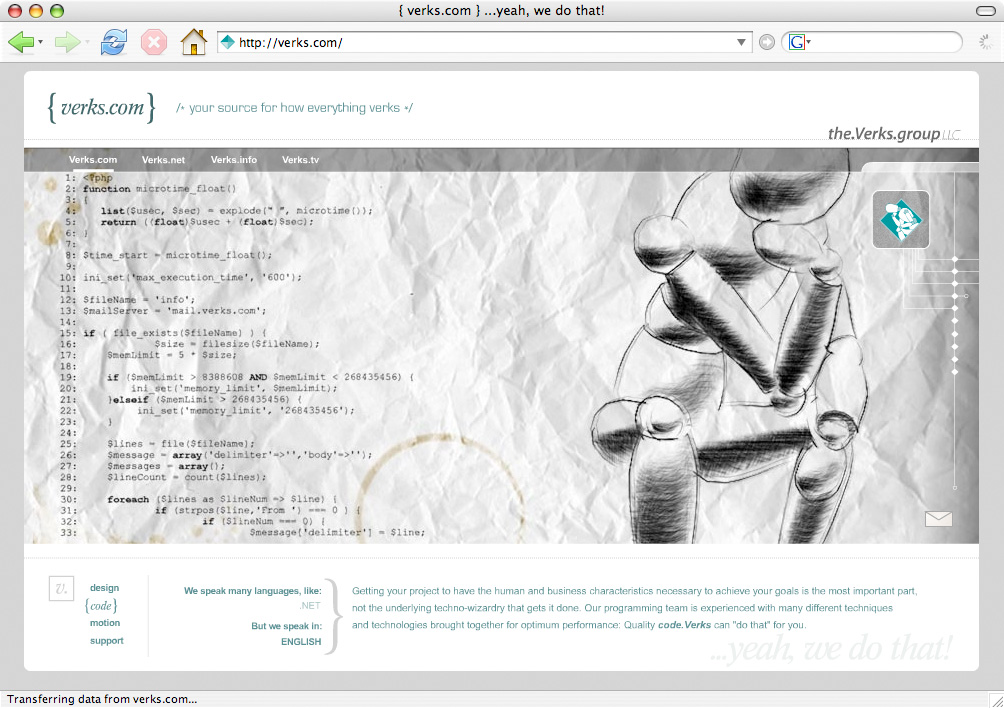
Task: Click the address bar URL field
Action: click(484, 42)
